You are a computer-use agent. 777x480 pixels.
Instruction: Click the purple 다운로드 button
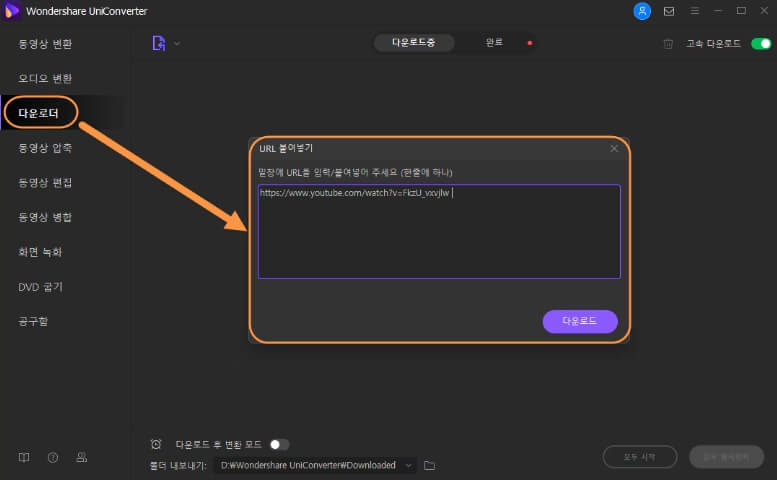(x=580, y=321)
